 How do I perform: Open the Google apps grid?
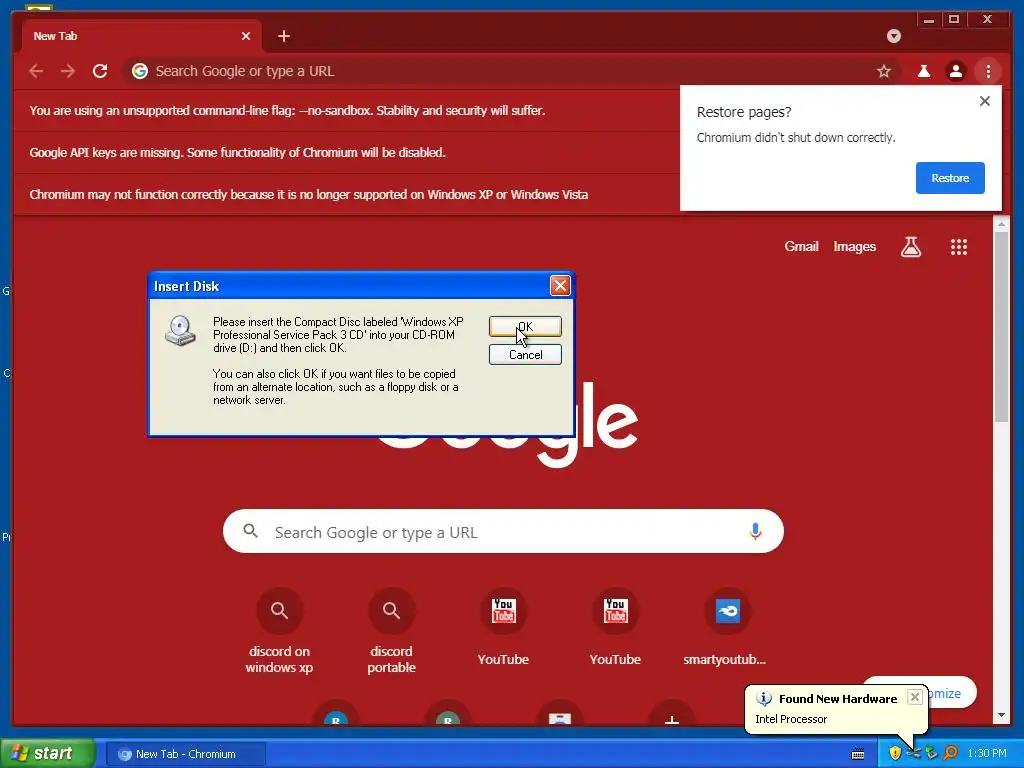pos(959,246)
